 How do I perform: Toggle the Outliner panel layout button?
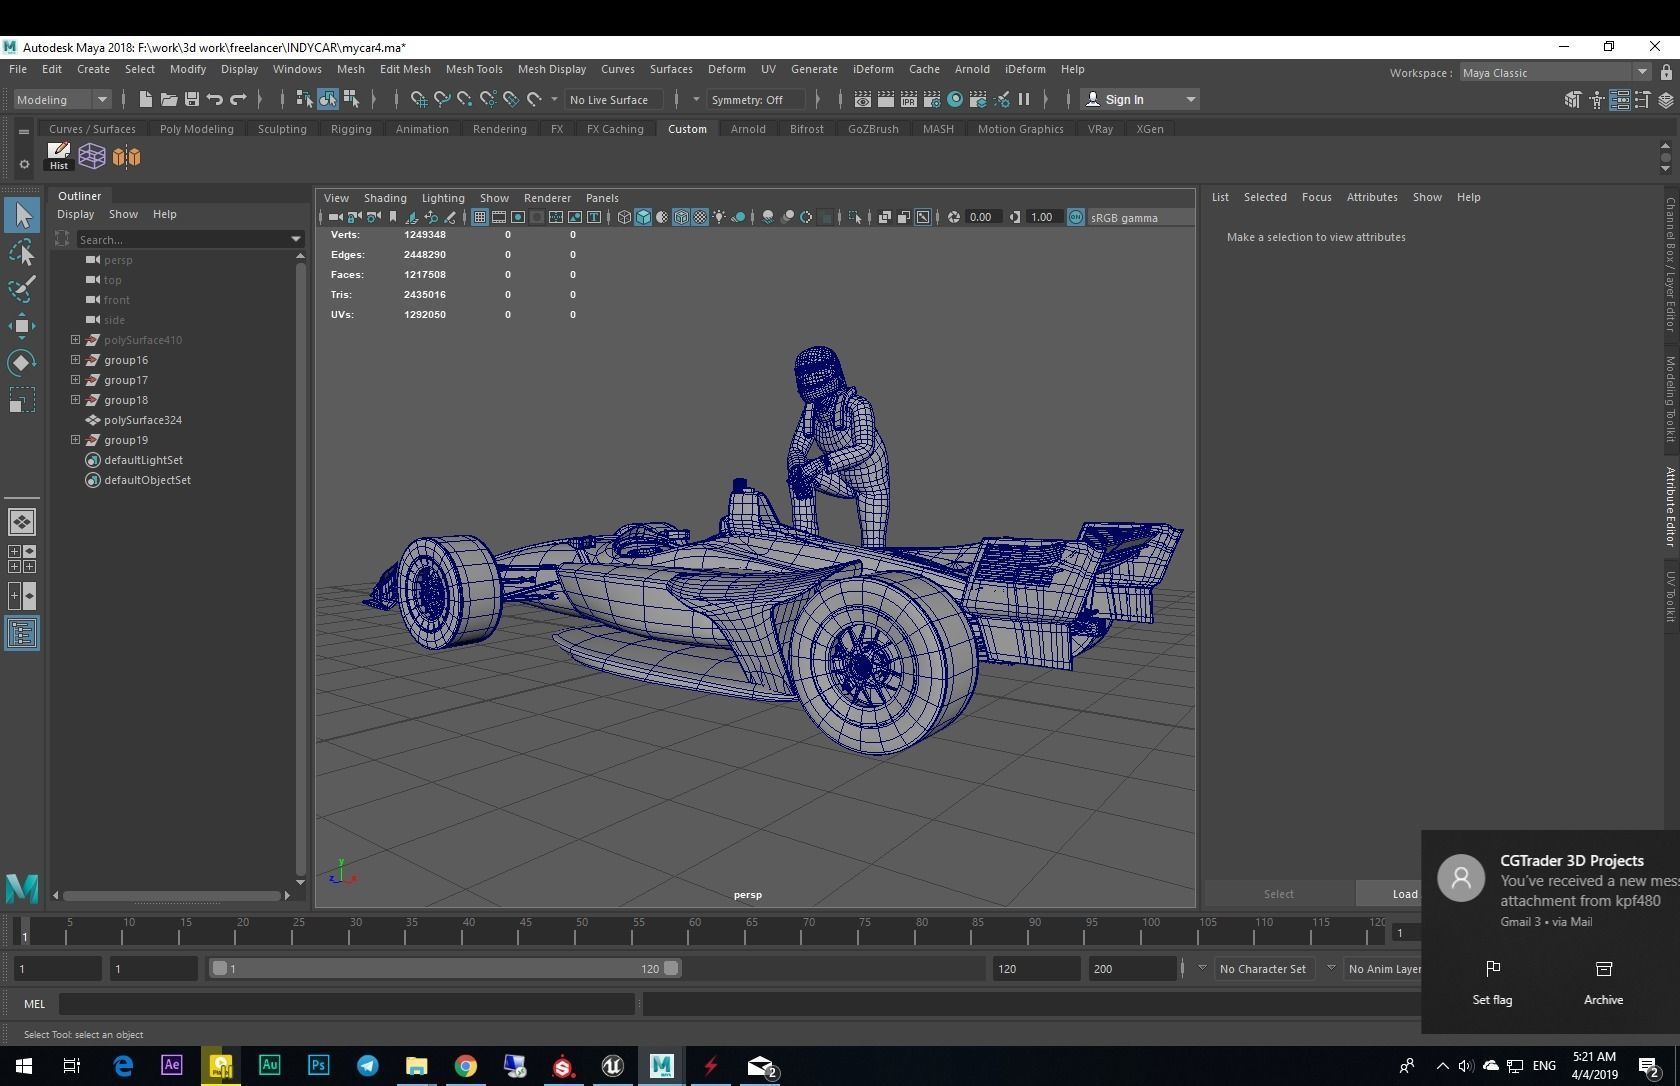click(x=22, y=633)
